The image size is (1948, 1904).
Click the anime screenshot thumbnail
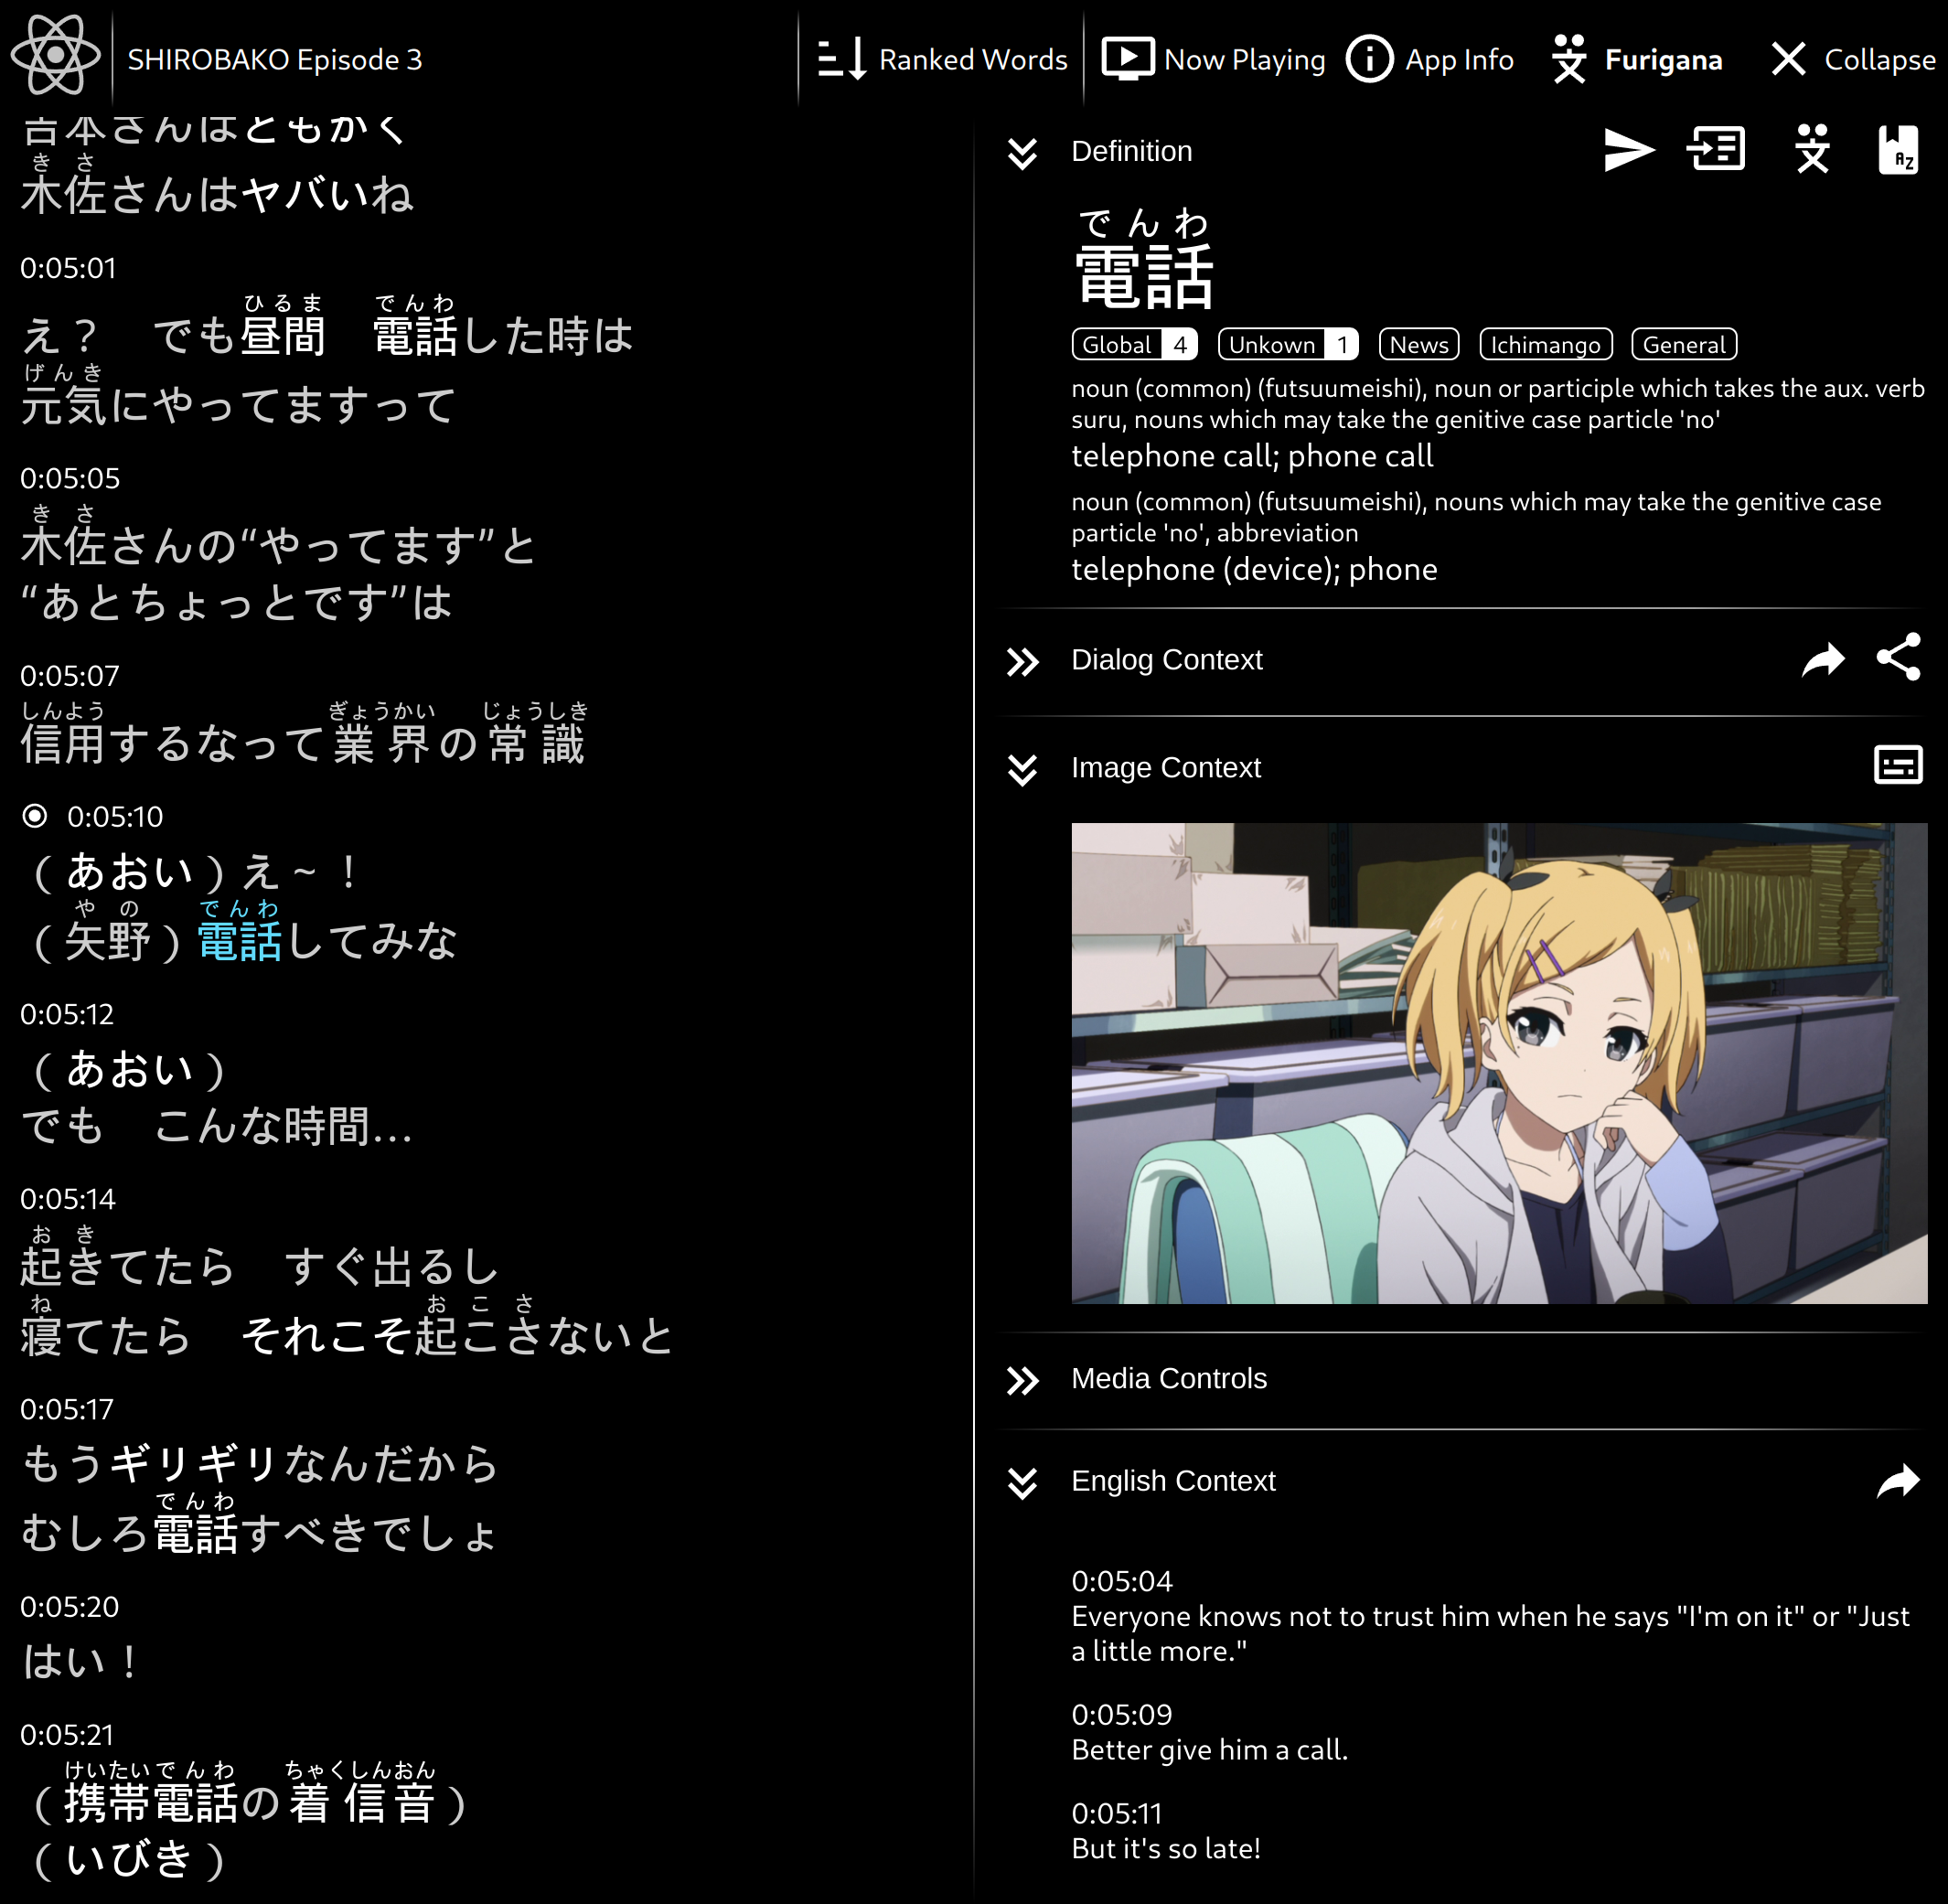point(1498,1062)
